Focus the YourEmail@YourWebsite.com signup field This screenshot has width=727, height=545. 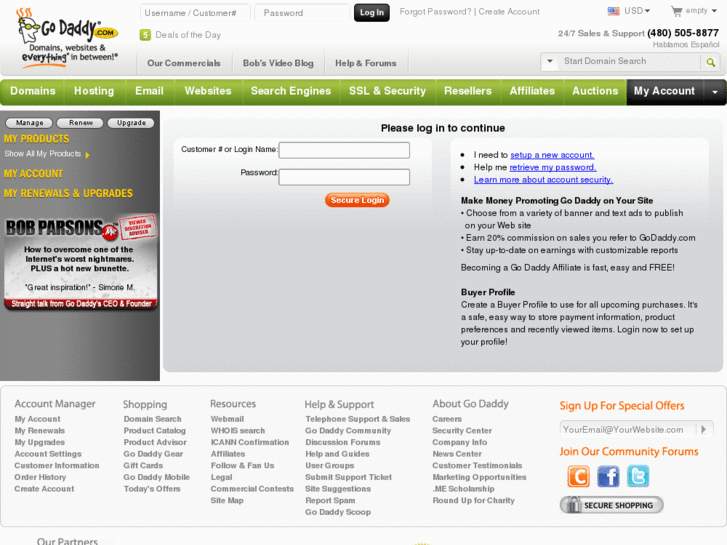[x=628, y=430]
